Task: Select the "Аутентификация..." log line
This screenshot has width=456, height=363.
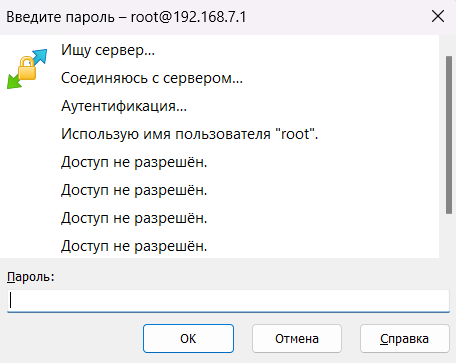Action: [x=124, y=106]
